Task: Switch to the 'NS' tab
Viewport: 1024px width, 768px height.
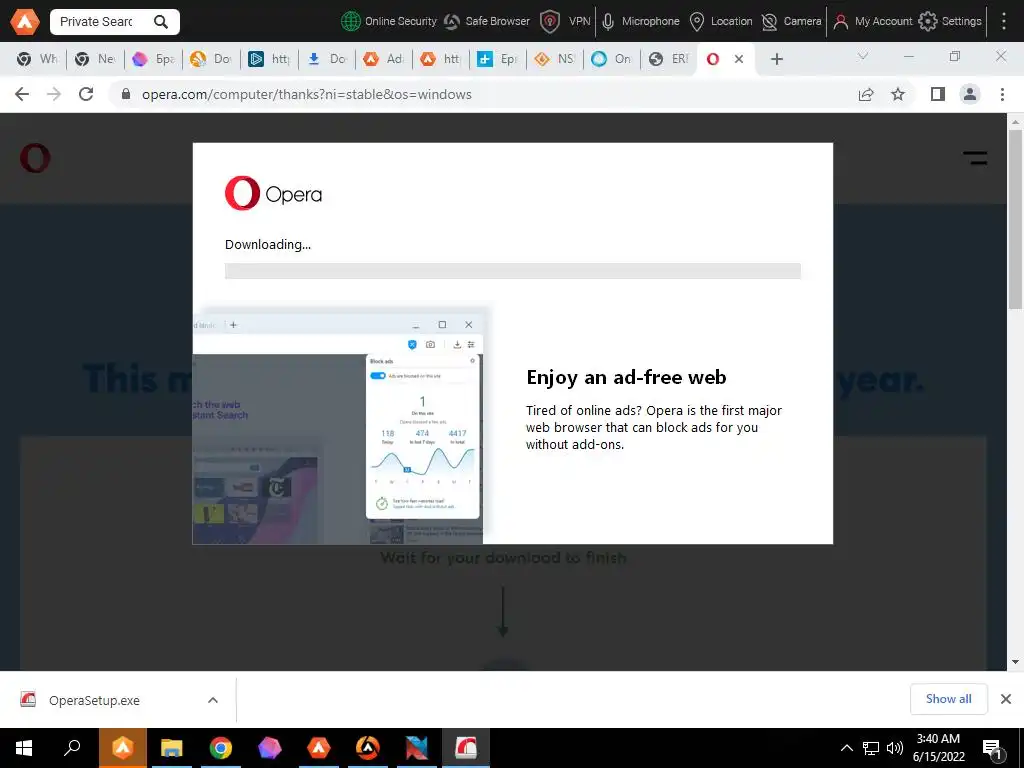Action: [555, 59]
